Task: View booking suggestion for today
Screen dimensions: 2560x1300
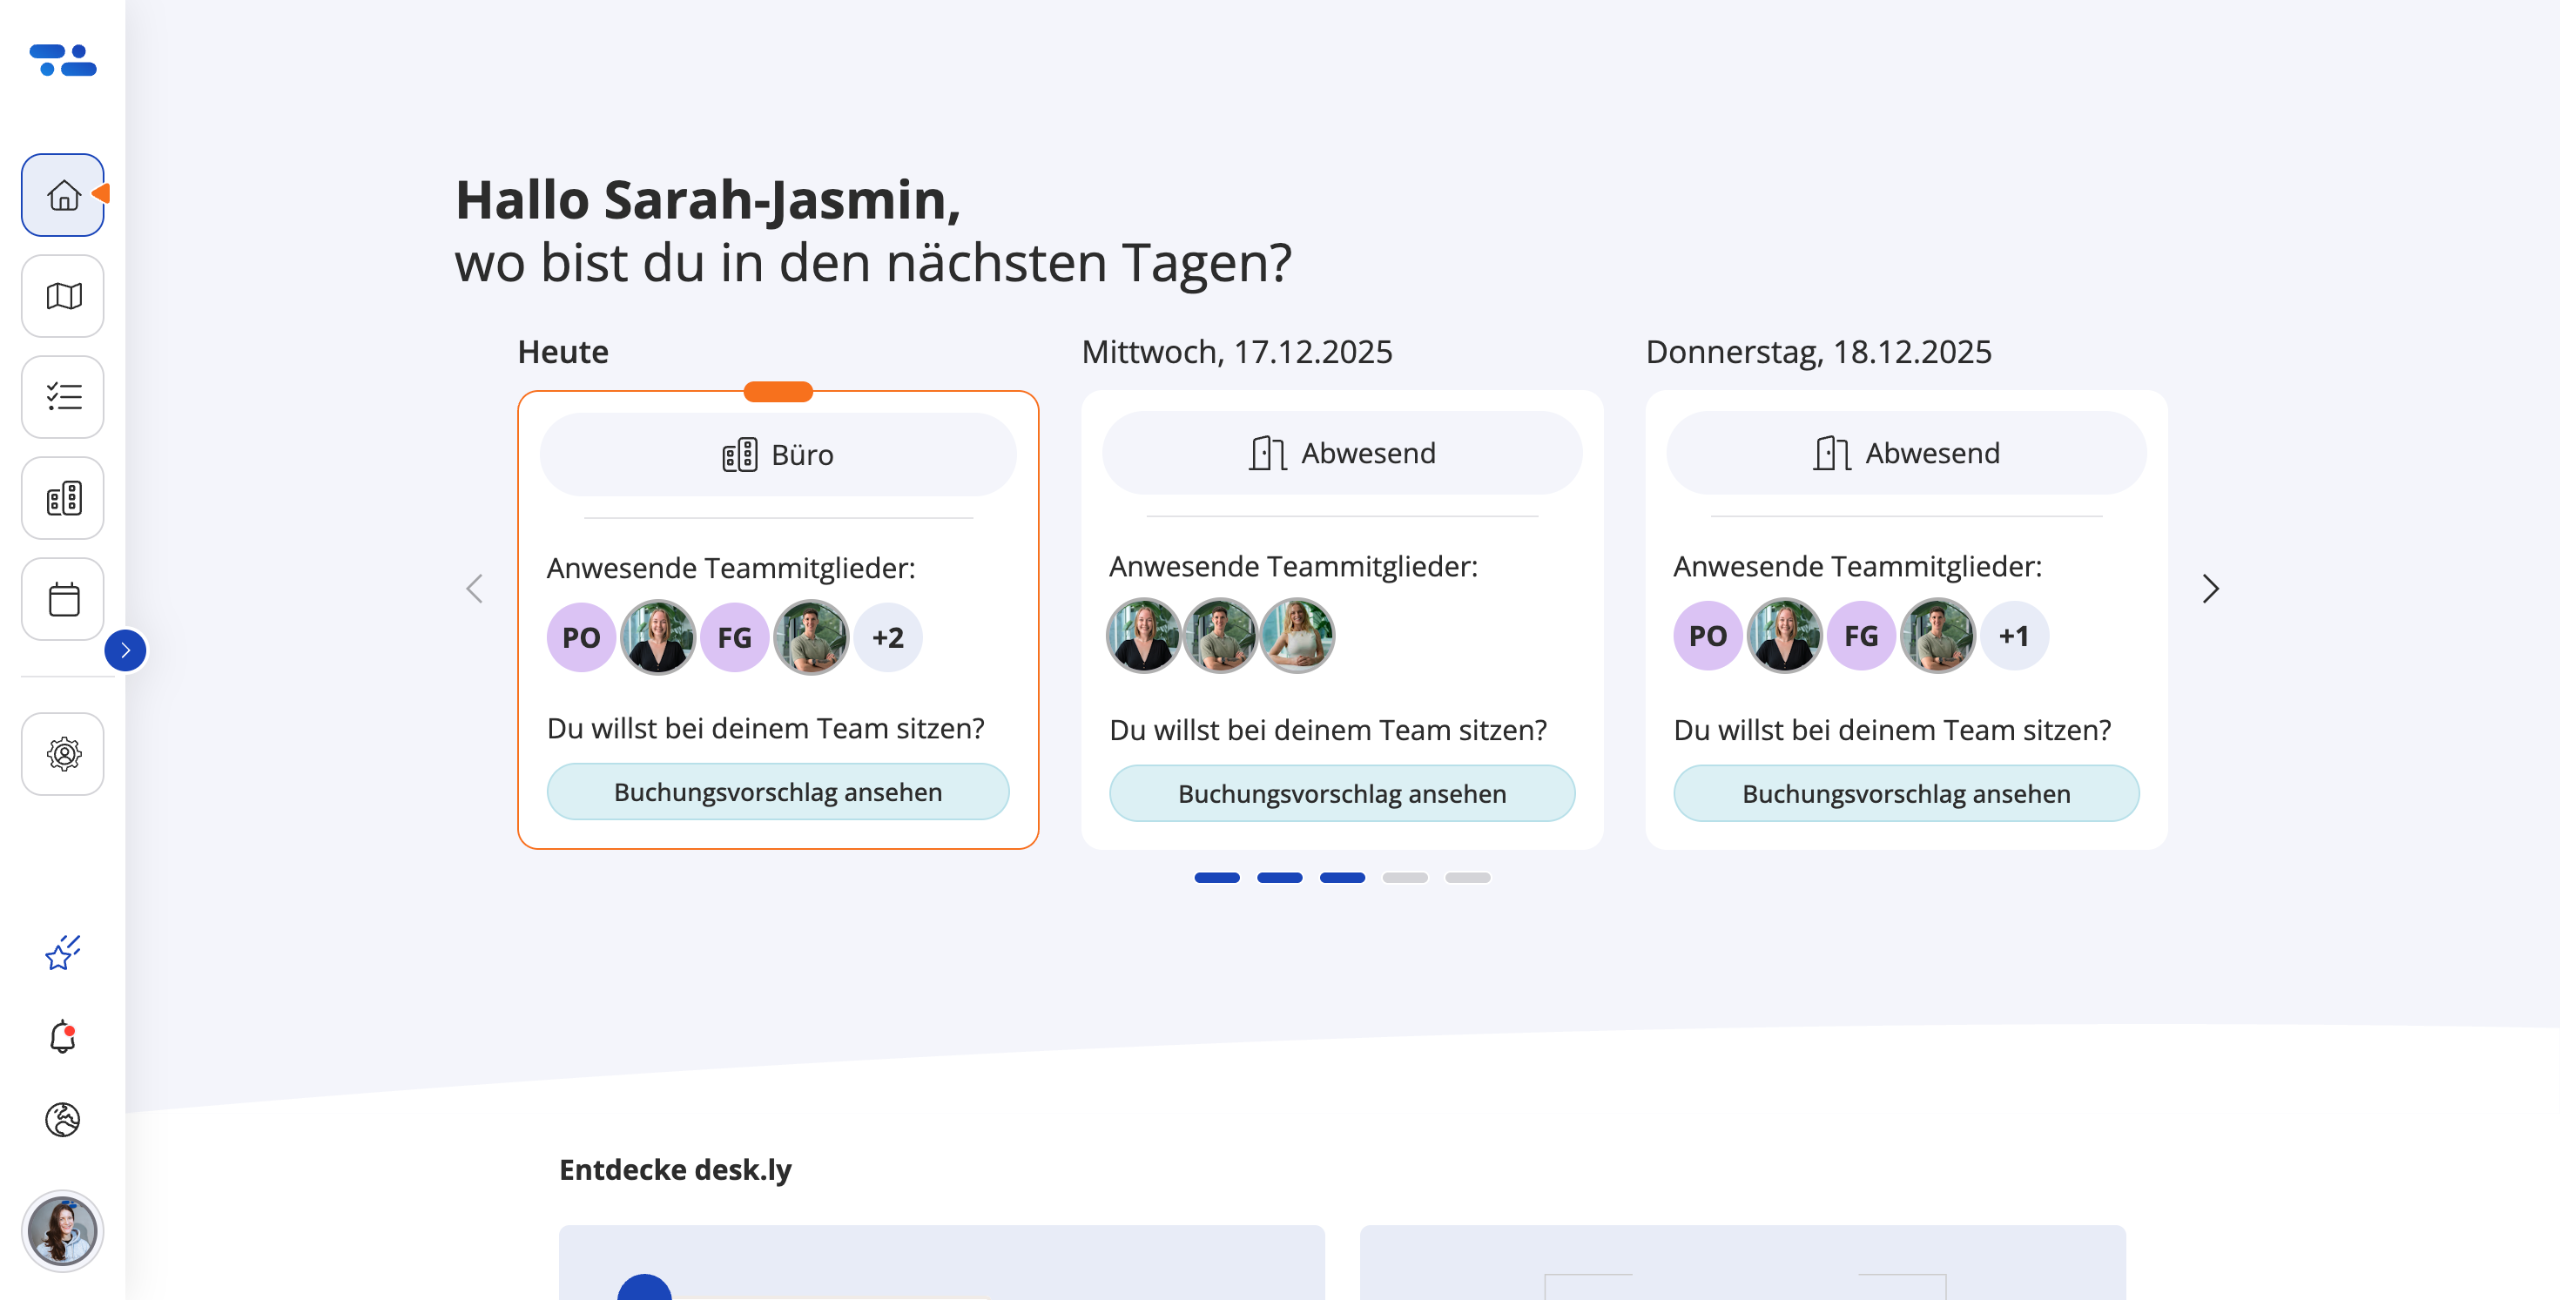Action: point(778,792)
